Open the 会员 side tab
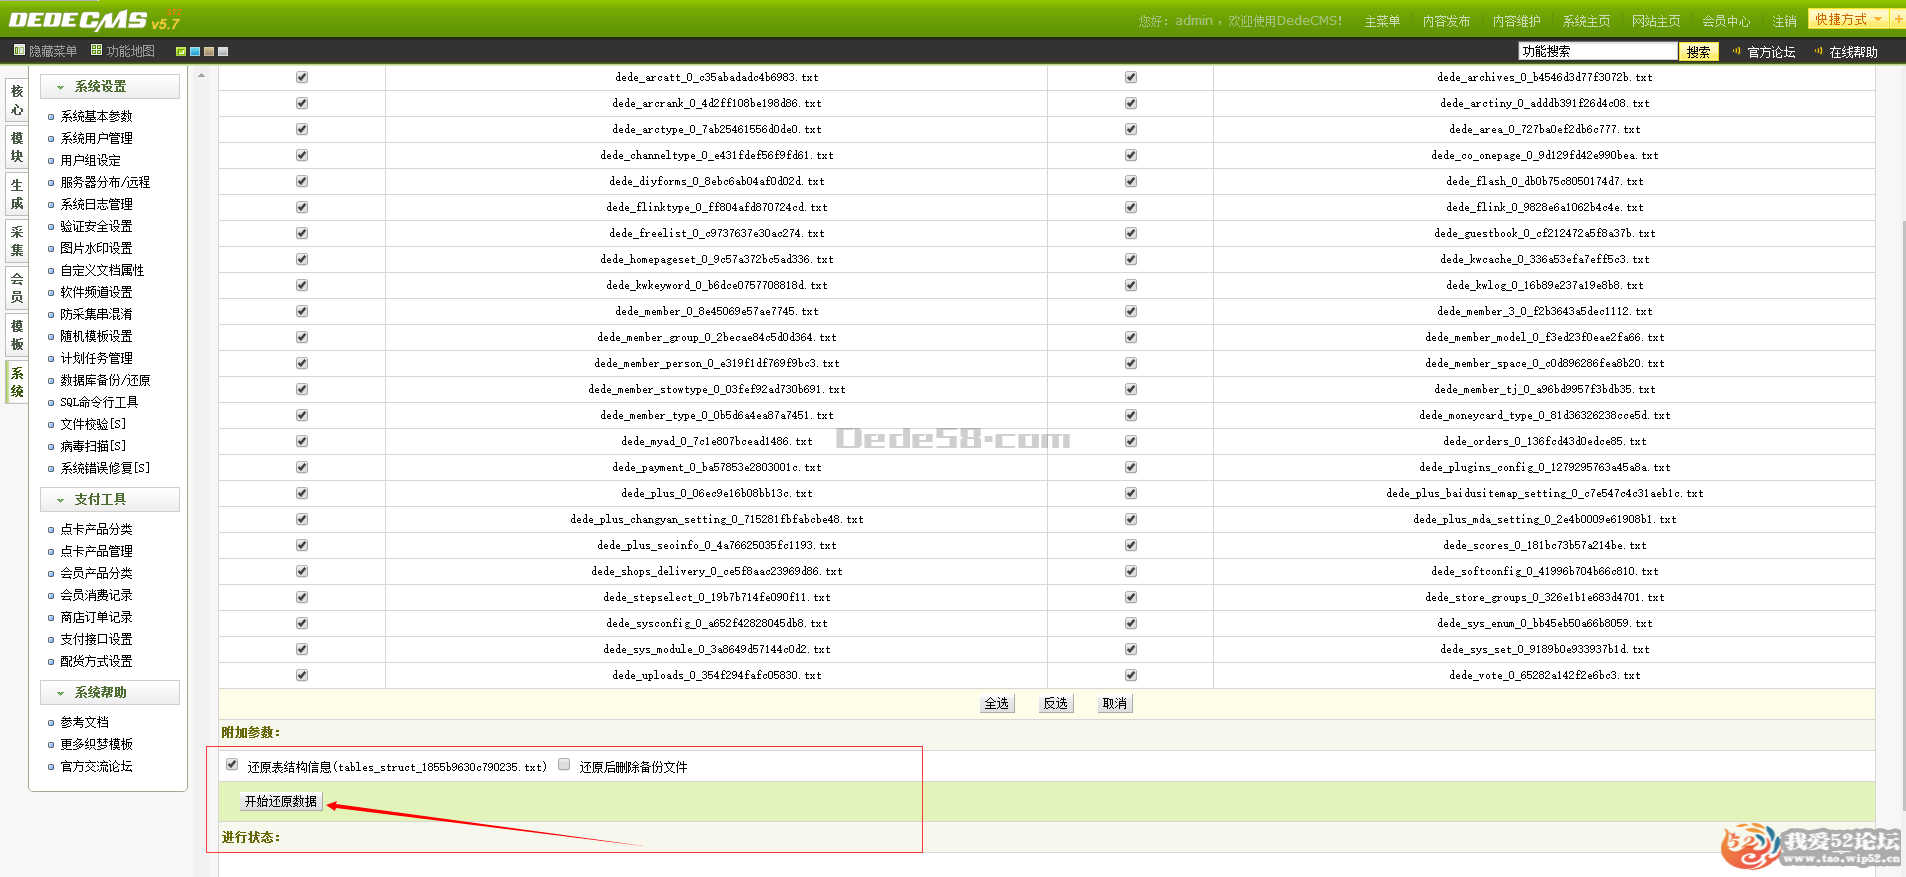 [x=17, y=288]
